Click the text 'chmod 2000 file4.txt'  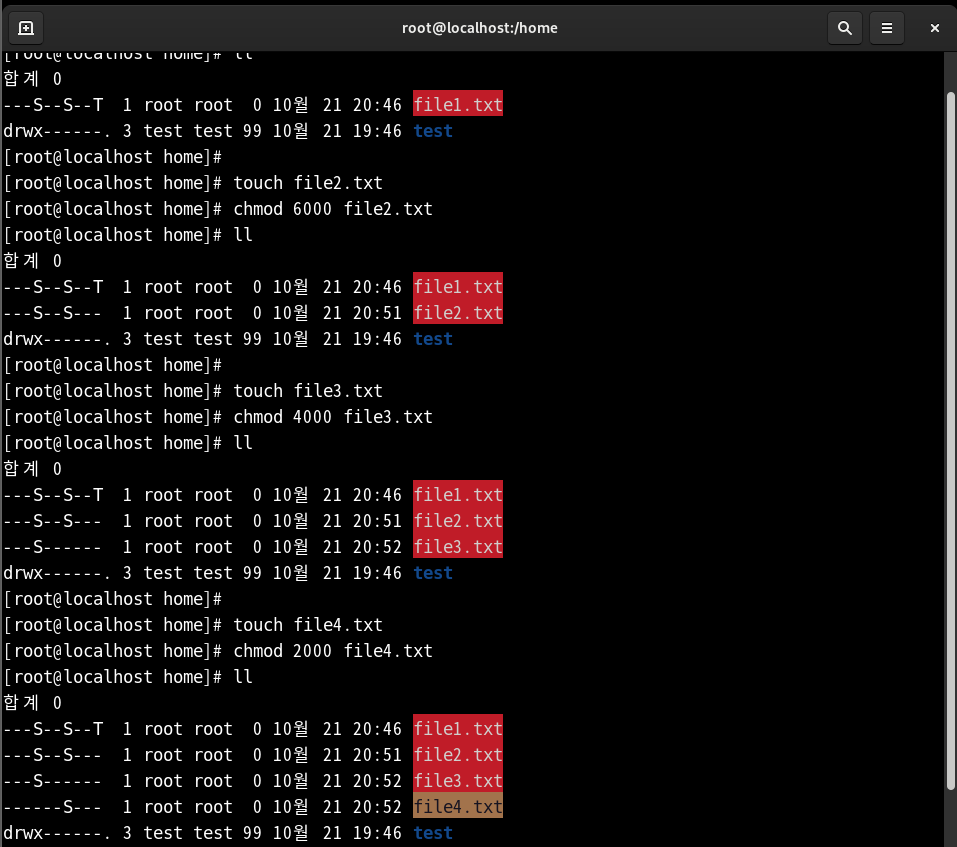point(333,651)
